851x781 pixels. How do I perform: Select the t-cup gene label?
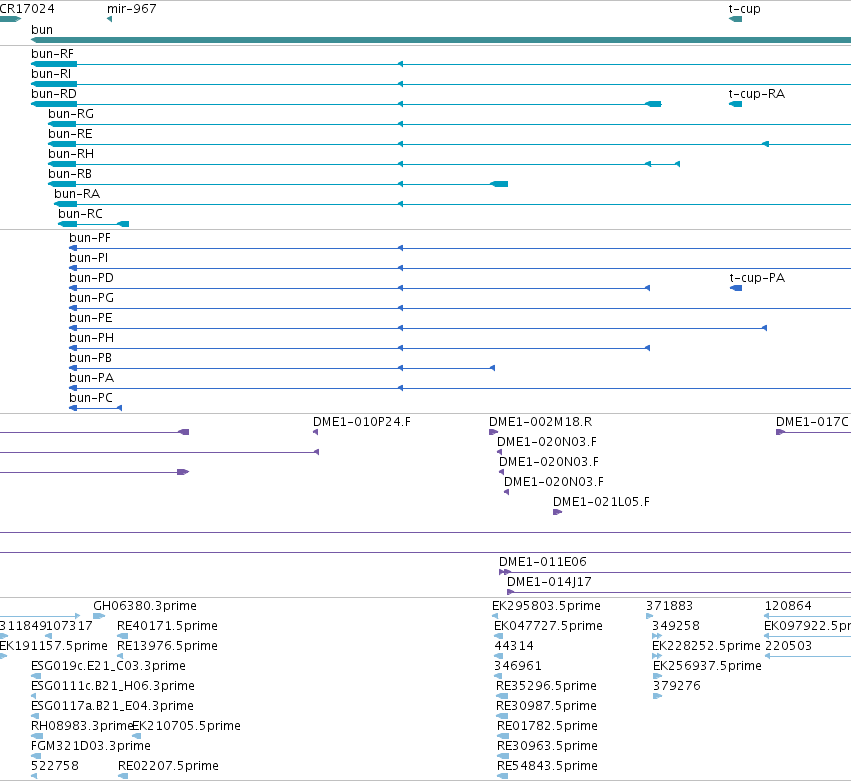[744, 9]
